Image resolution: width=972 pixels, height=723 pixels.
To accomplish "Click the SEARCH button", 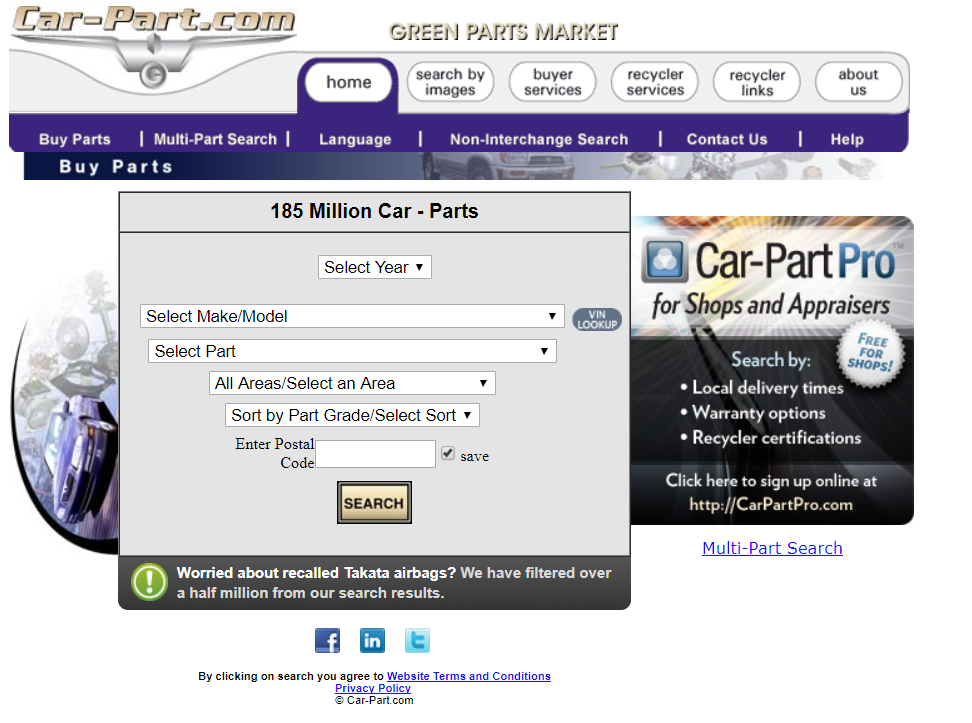I will [374, 503].
